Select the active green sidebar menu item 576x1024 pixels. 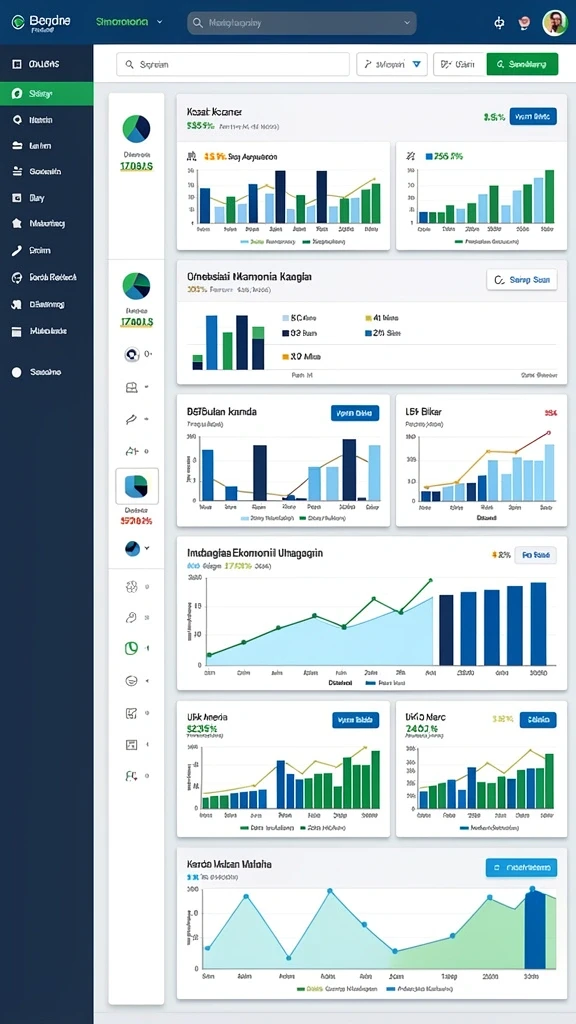click(x=46, y=93)
